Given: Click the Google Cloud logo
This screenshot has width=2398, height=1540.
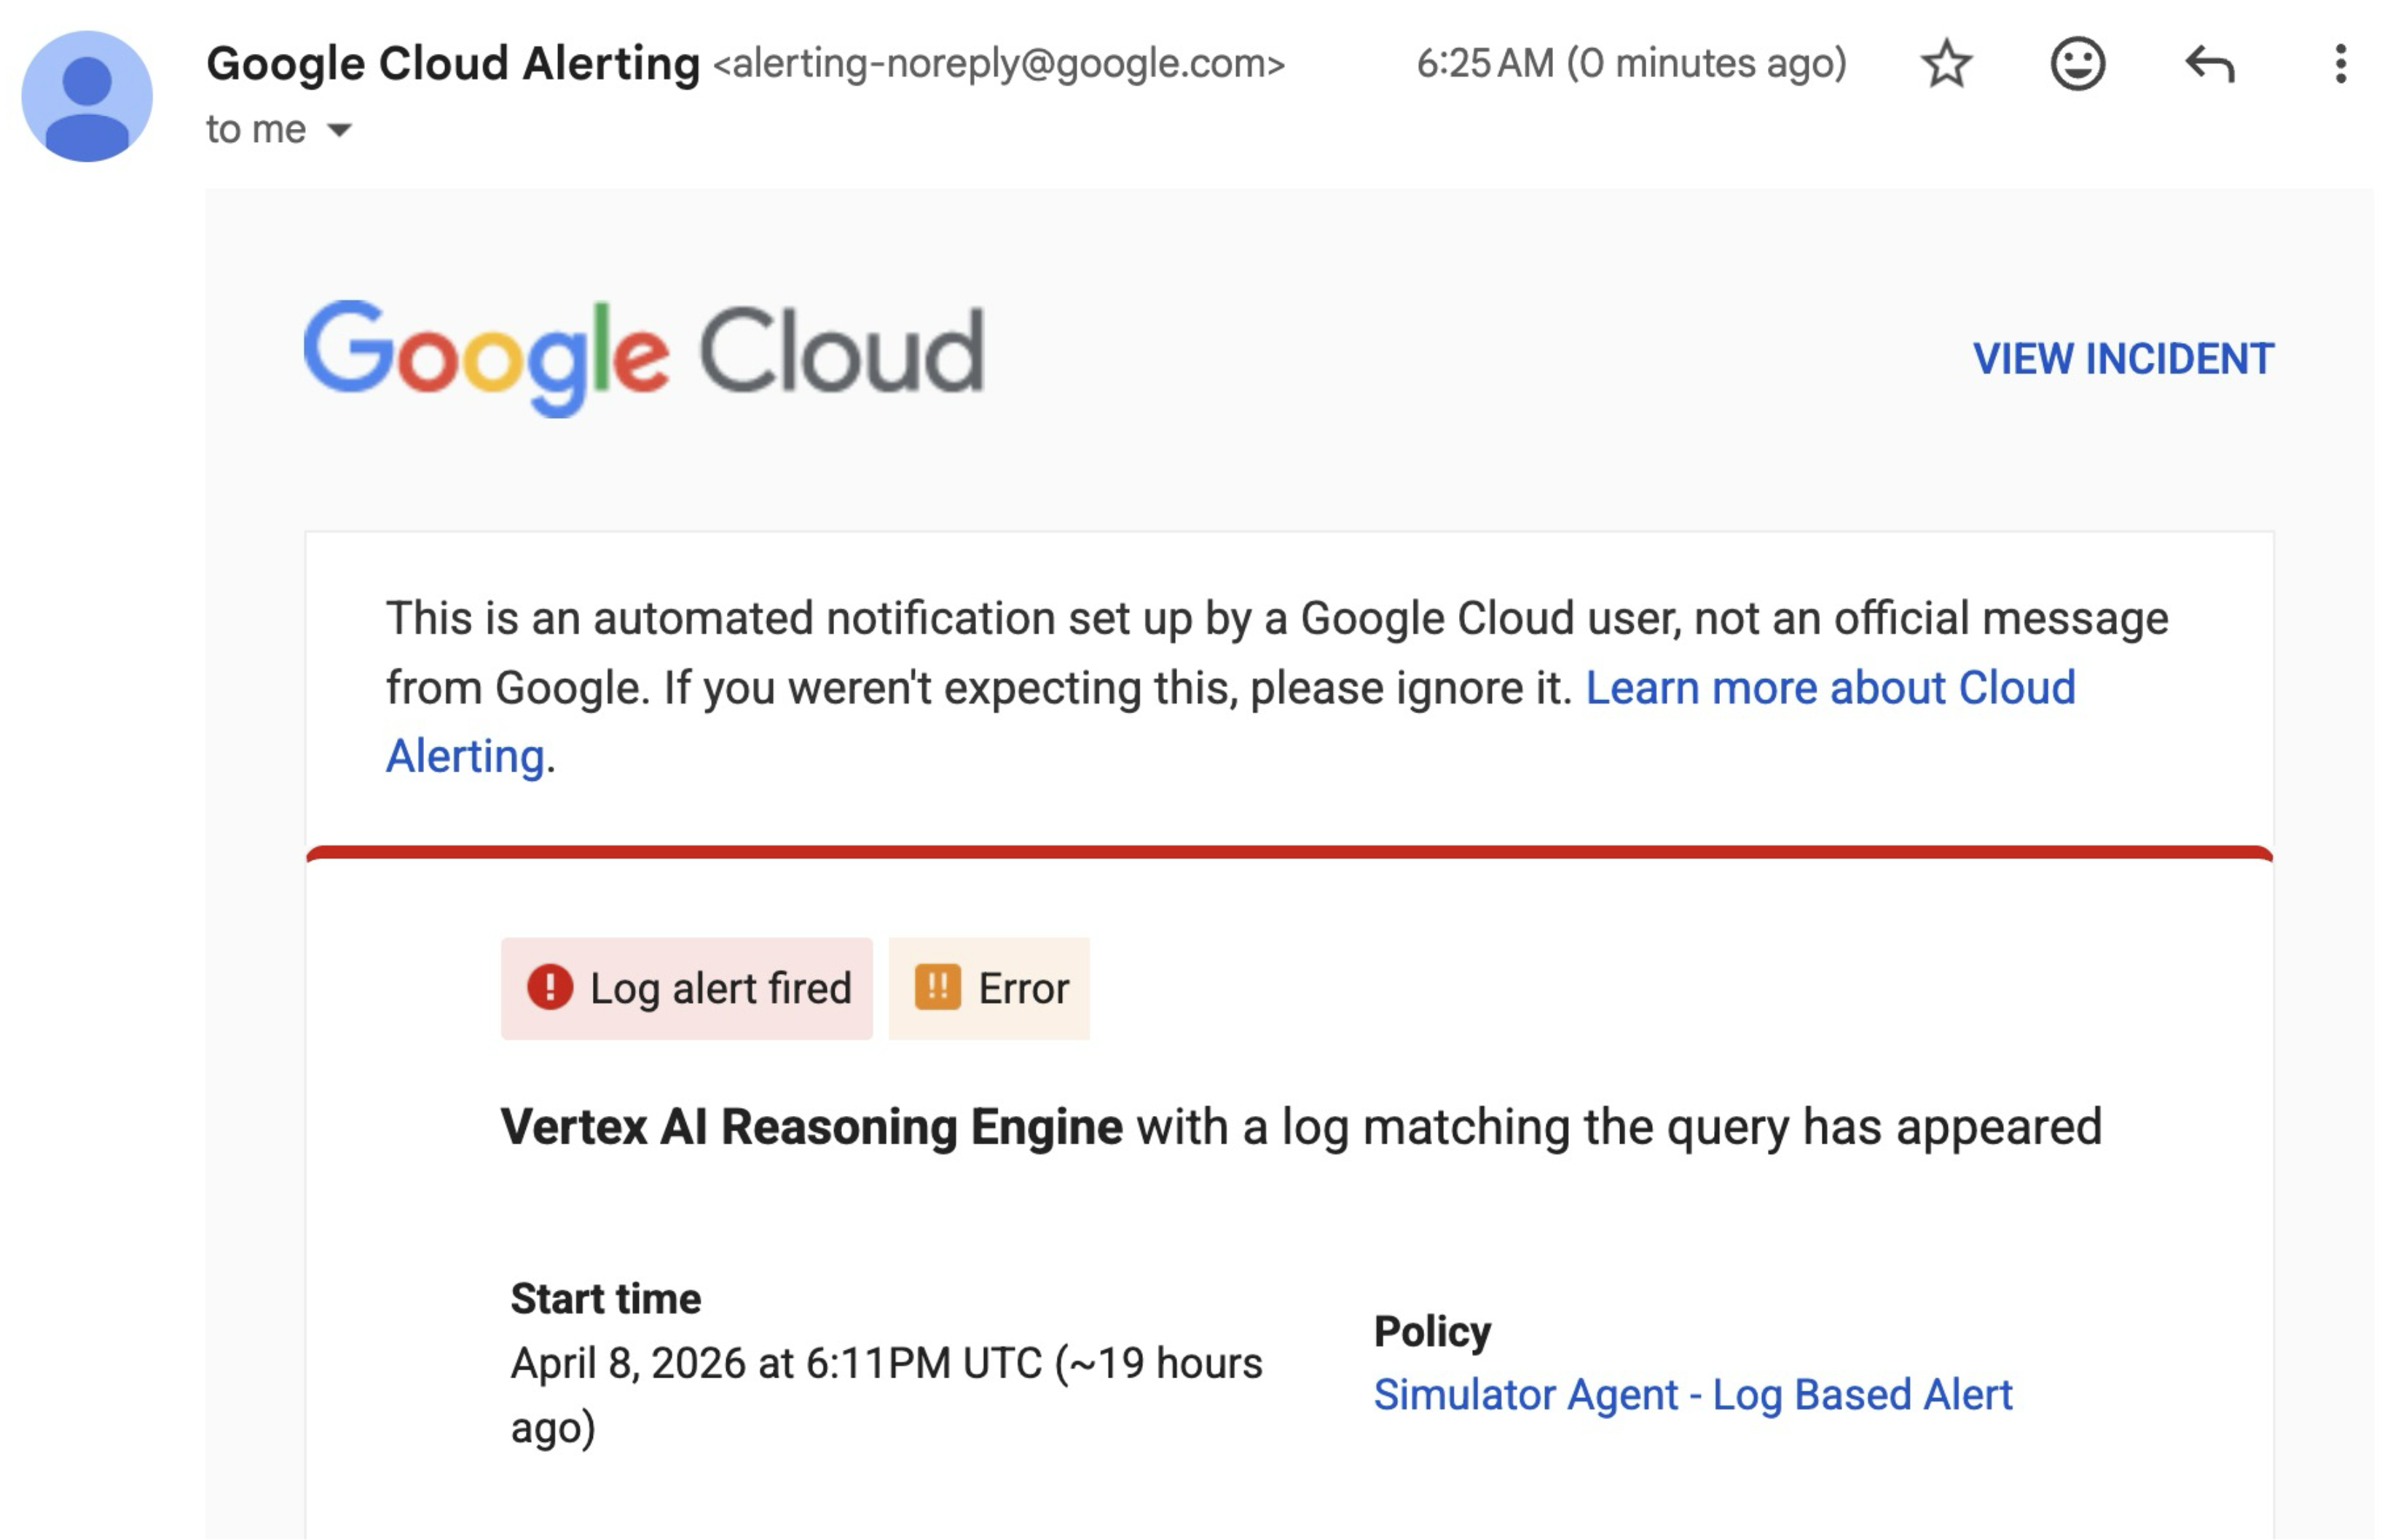Looking at the screenshot, I should click(643, 356).
